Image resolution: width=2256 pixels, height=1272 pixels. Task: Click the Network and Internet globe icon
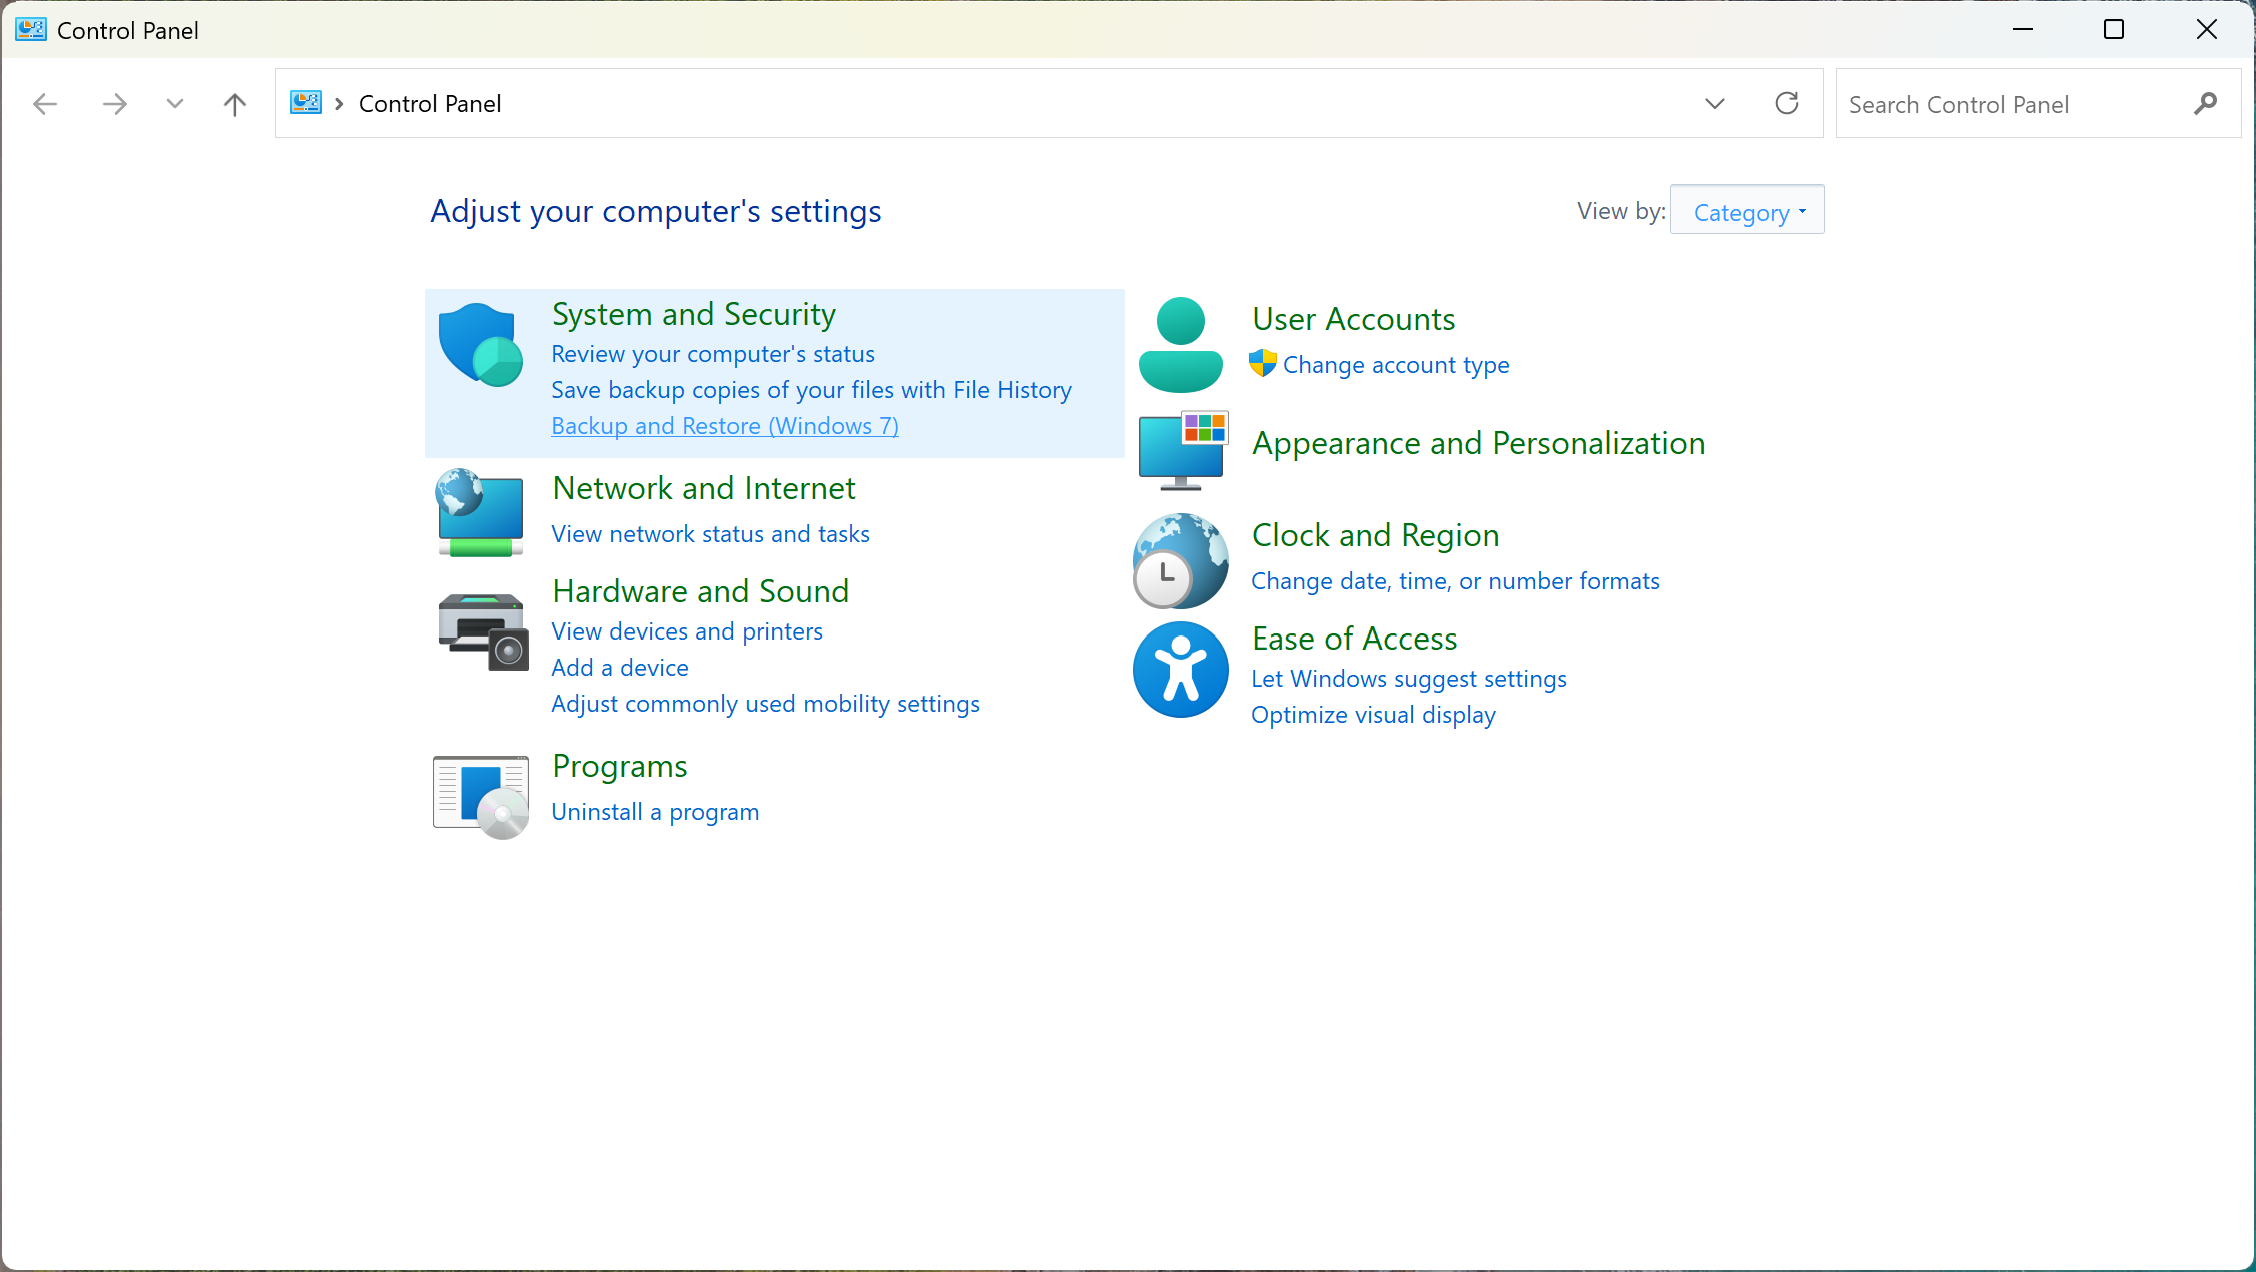click(x=480, y=512)
